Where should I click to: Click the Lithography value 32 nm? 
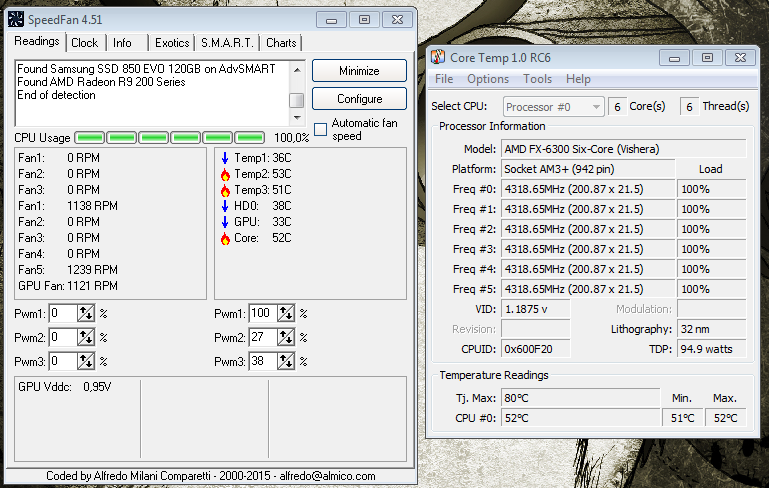712,329
